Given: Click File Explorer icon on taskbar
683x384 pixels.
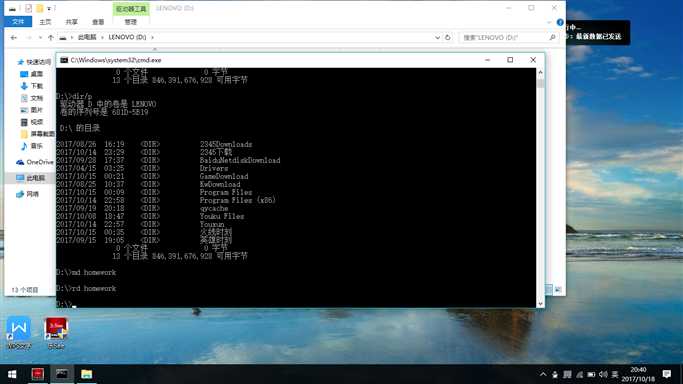Looking at the screenshot, I should pyautogui.click(x=86, y=374).
